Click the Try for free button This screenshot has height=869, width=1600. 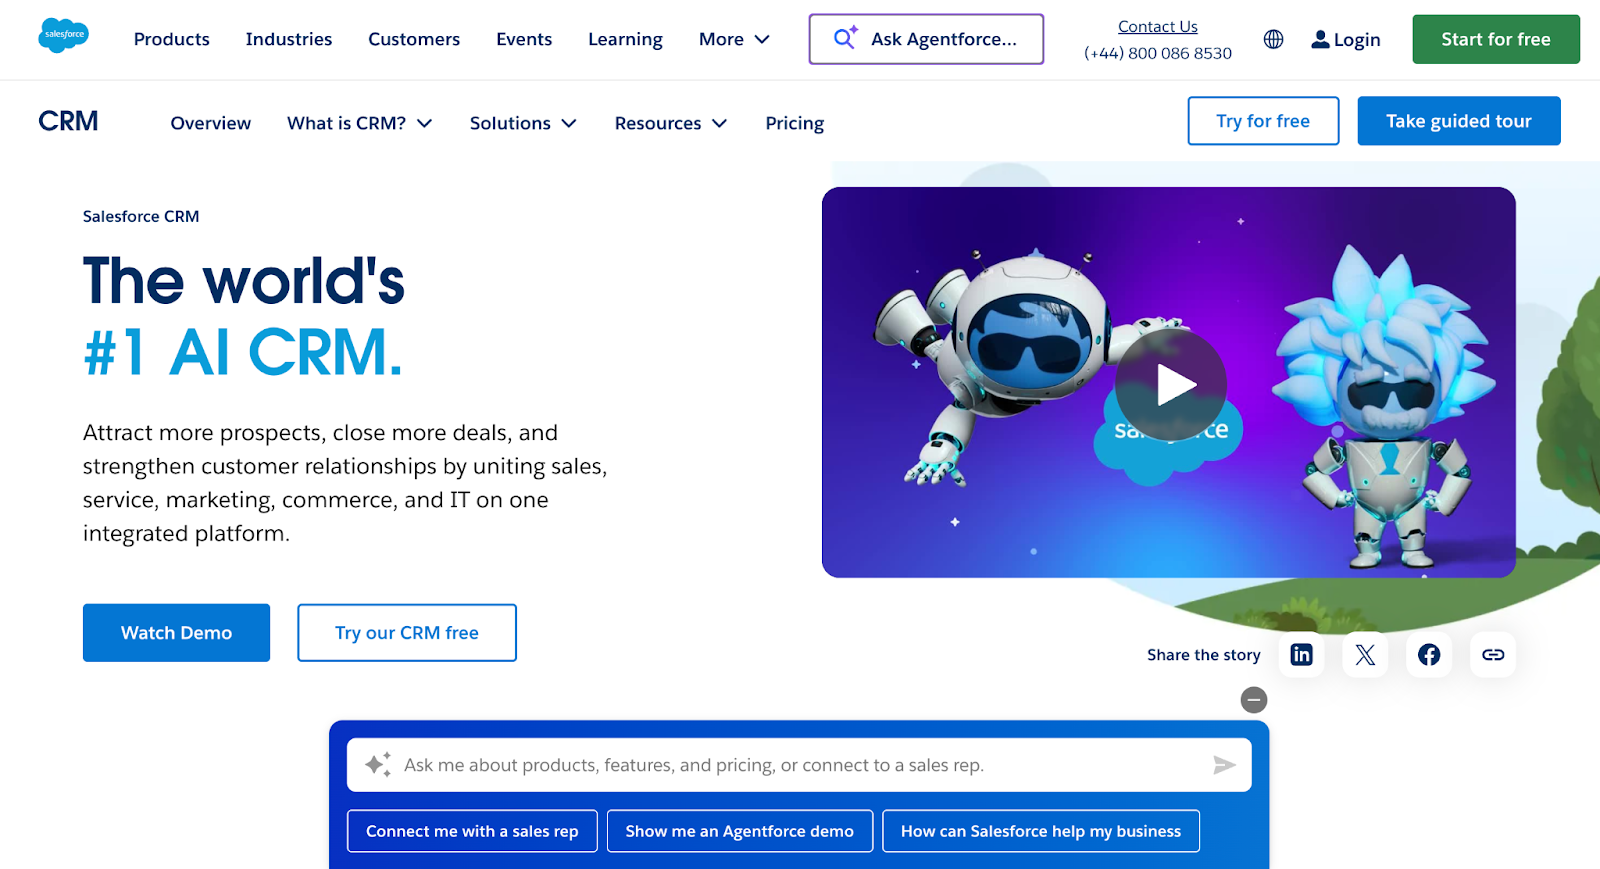[1263, 121]
